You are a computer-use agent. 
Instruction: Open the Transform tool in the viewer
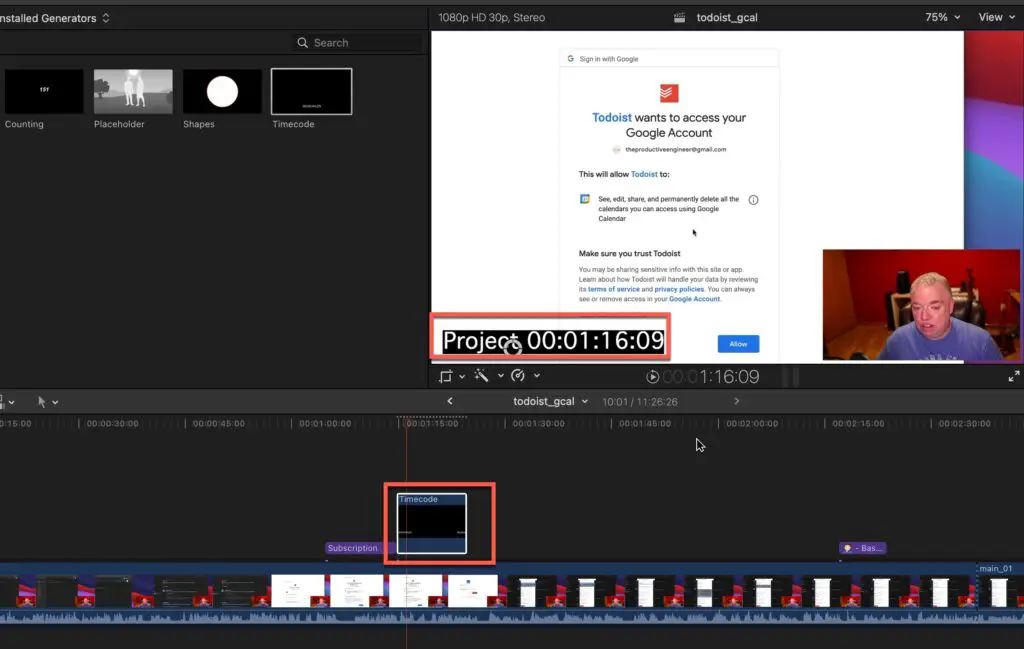[x=445, y=376]
